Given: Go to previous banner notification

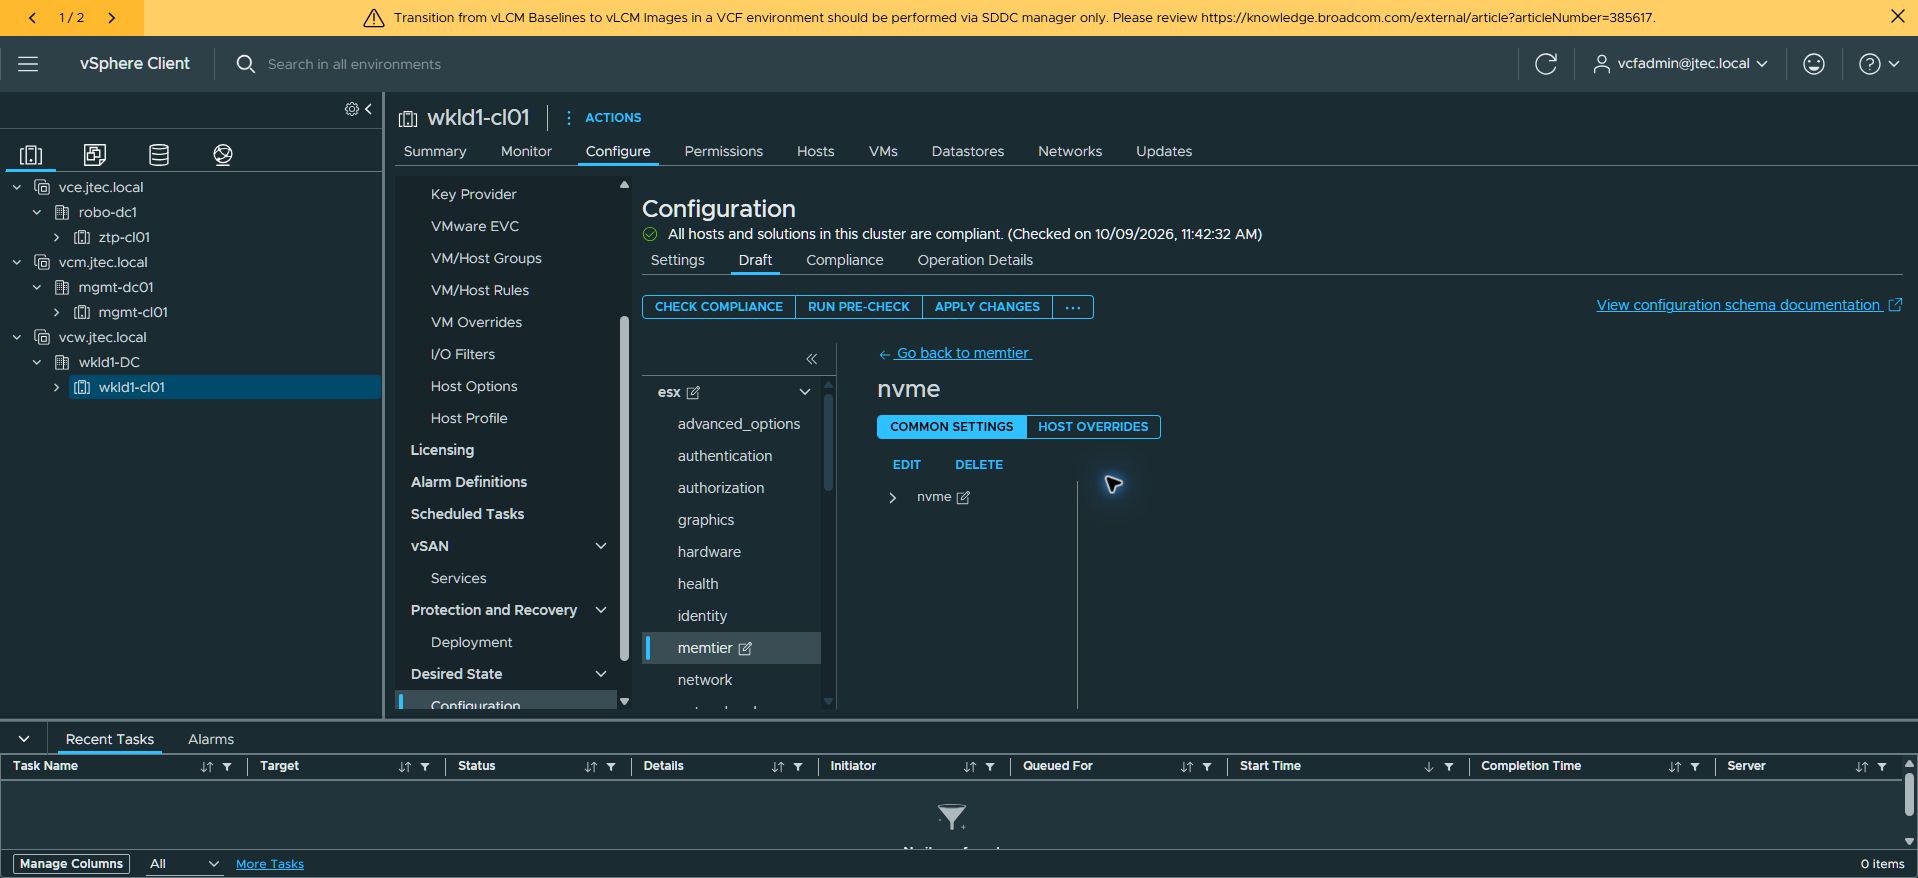Looking at the screenshot, I should click(32, 17).
